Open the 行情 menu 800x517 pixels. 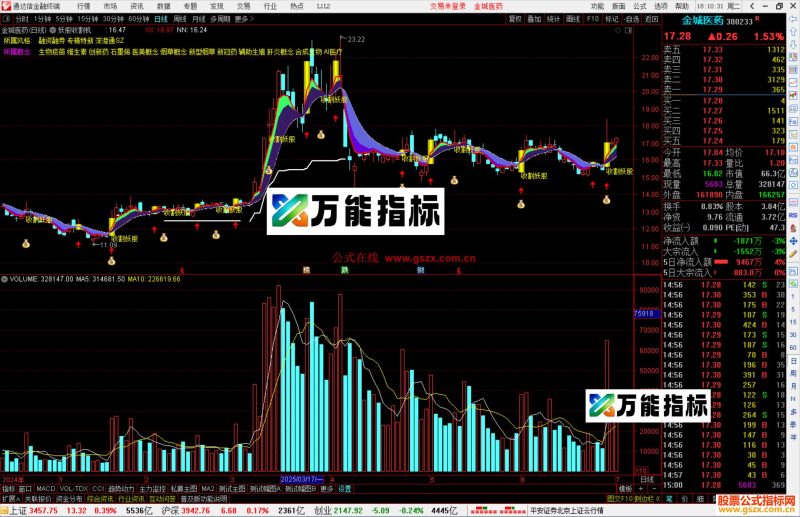(x=83, y=6)
